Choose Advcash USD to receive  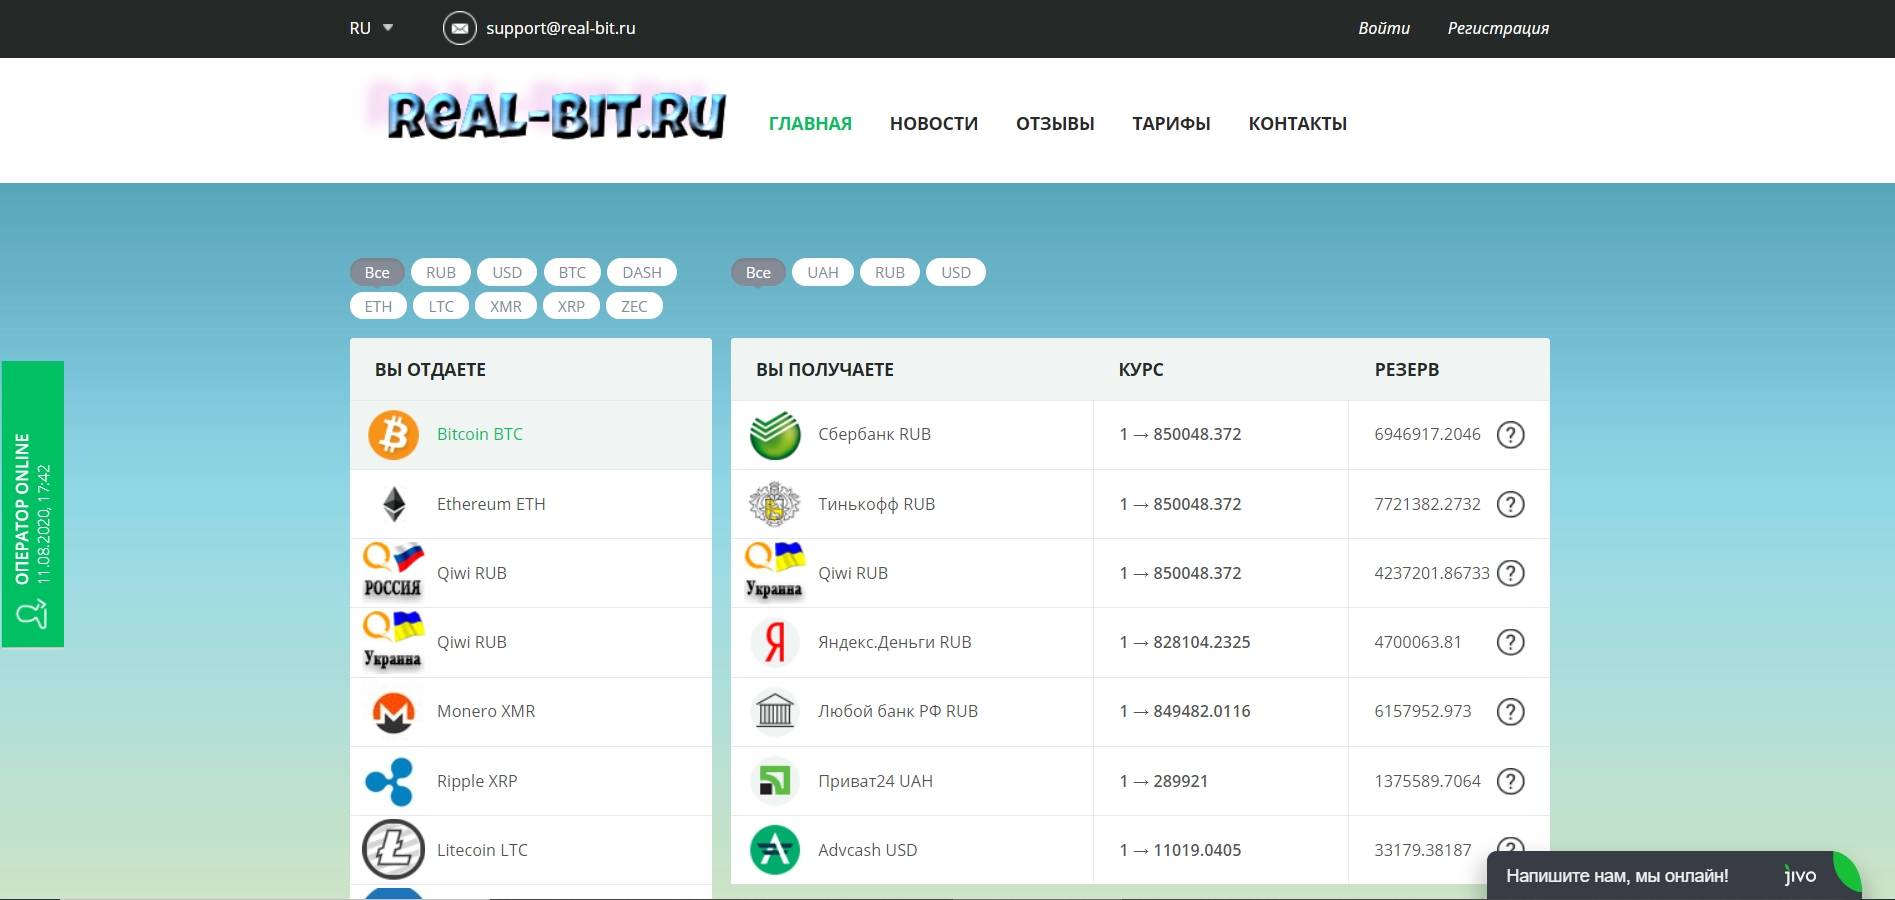coord(1140,850)
